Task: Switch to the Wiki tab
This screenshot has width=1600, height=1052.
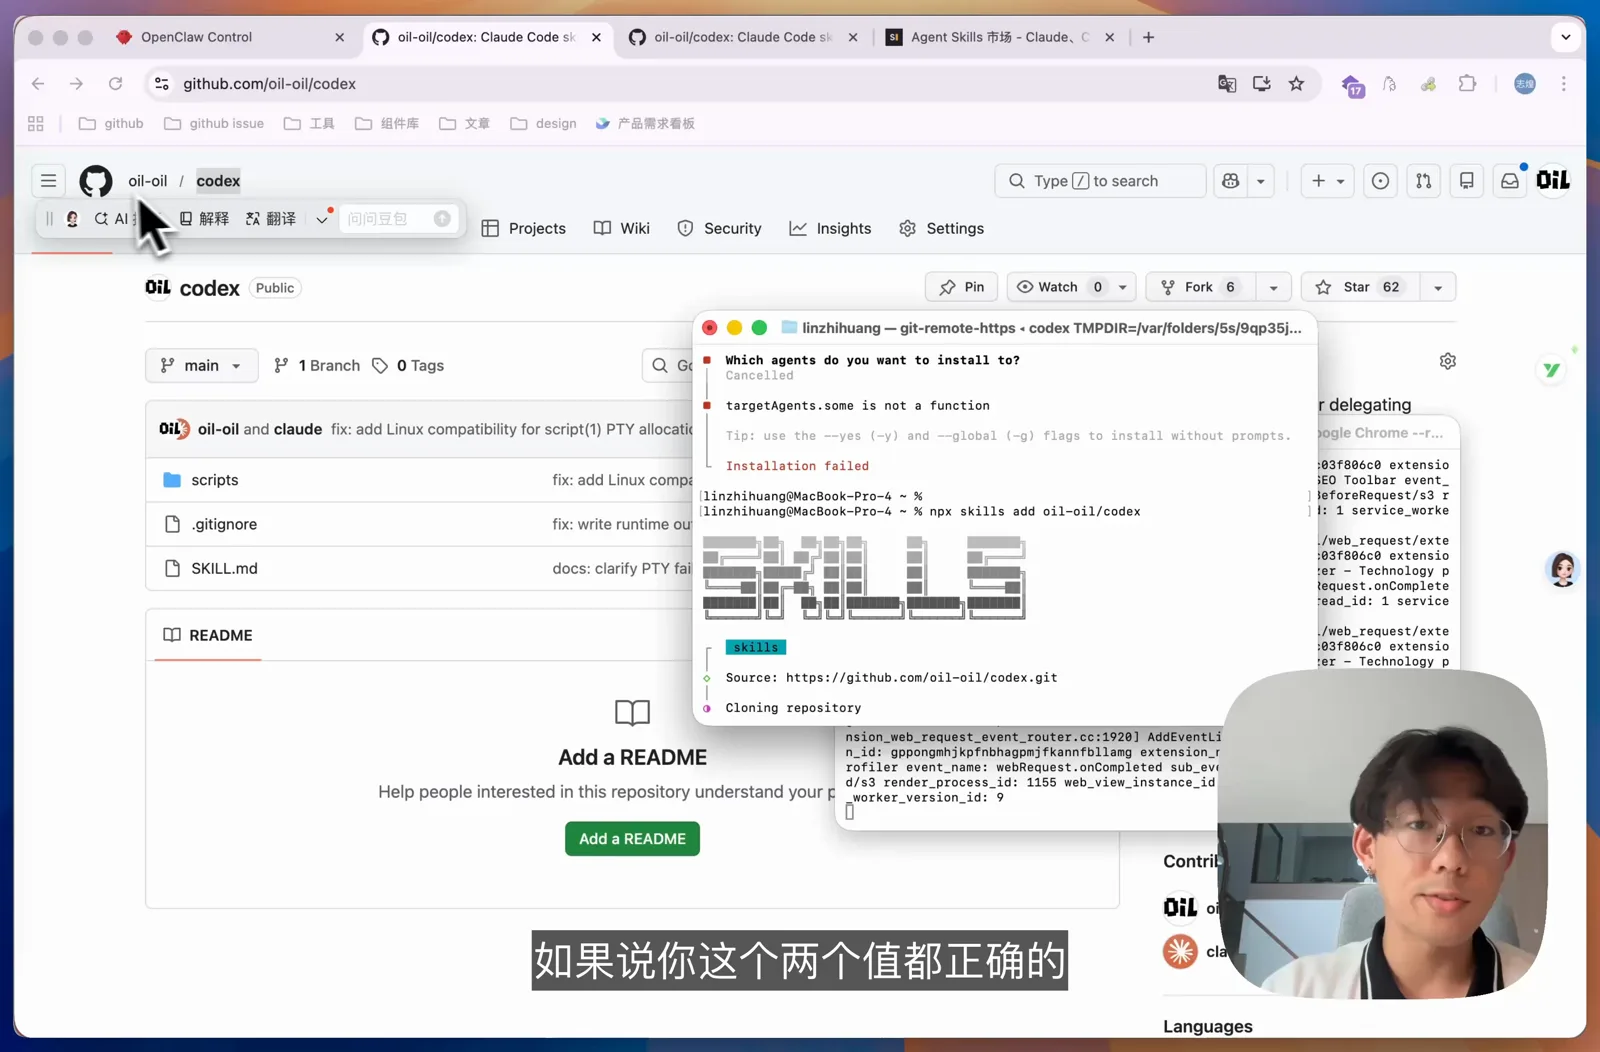Action: 622,228
